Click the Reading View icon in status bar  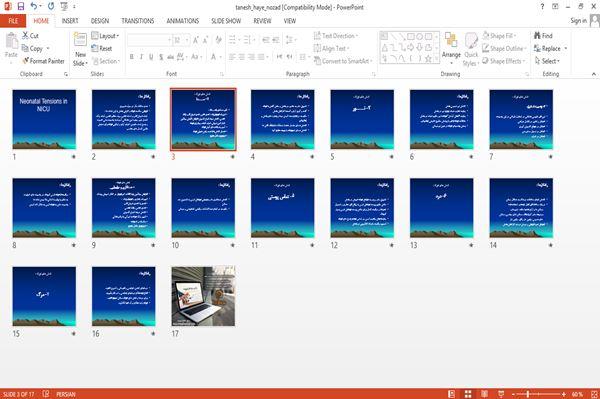pyautogui.click(x=484, y=394)
